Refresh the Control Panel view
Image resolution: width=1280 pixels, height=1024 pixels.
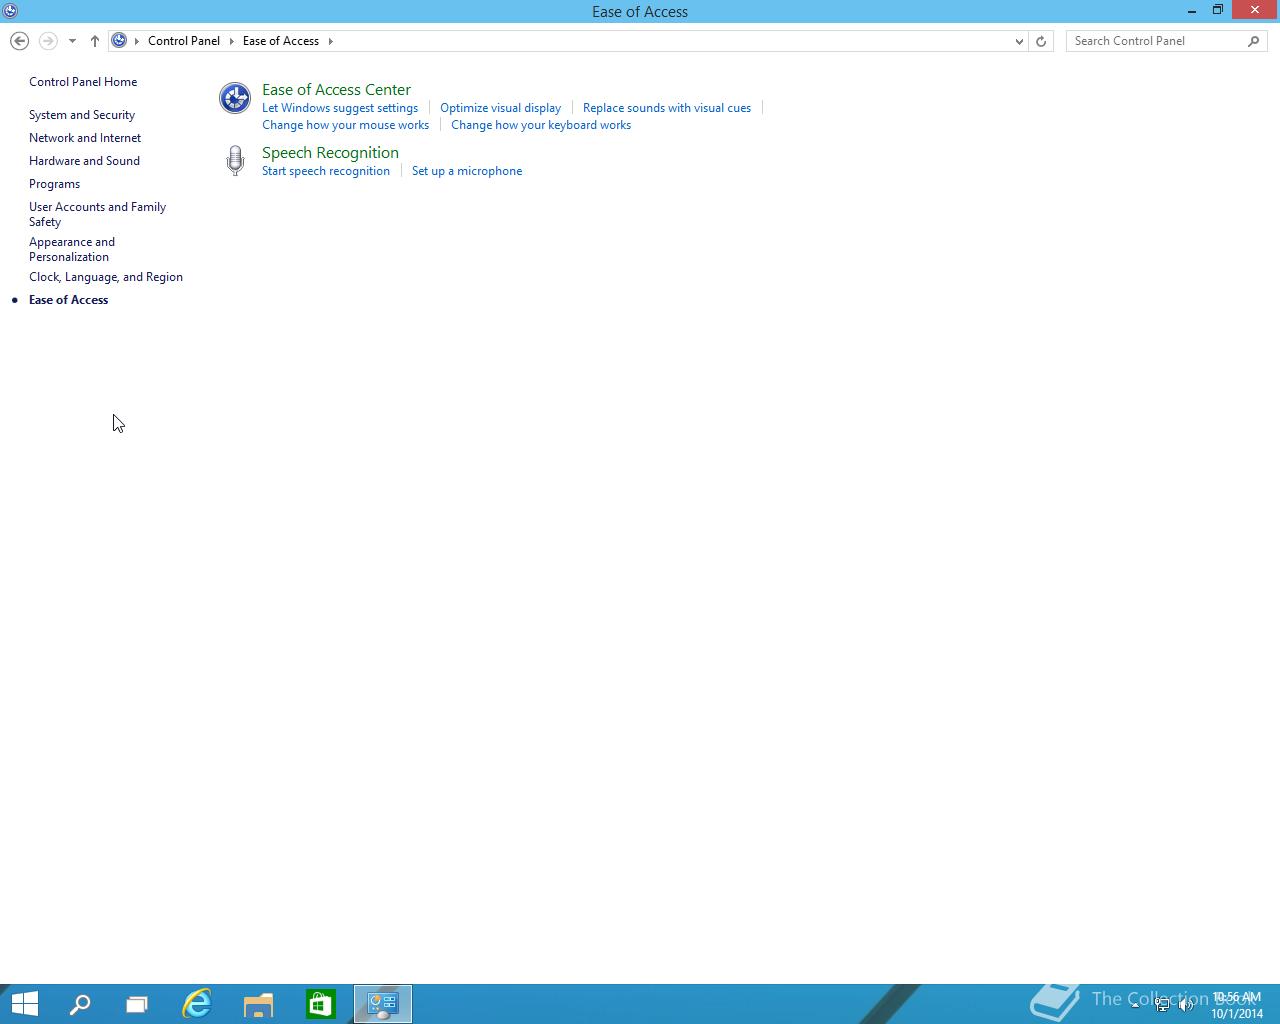[x=1041, y=41]
